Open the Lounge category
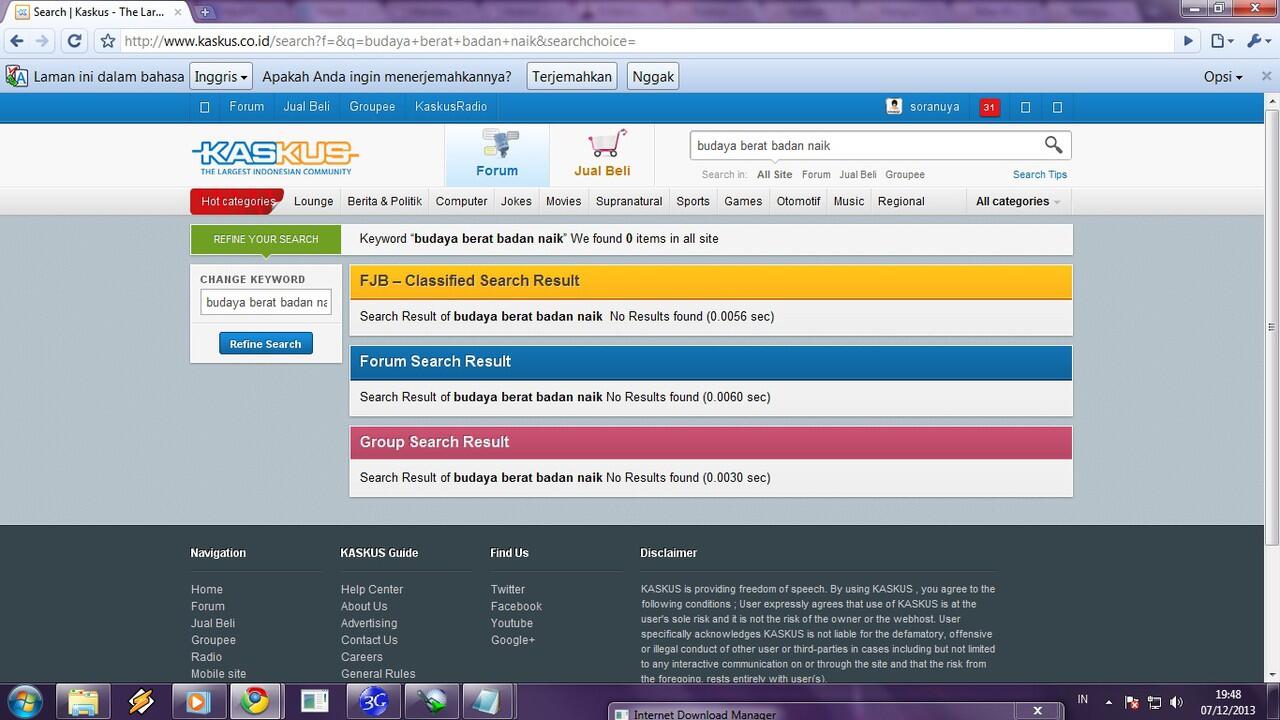 (313, 201)
